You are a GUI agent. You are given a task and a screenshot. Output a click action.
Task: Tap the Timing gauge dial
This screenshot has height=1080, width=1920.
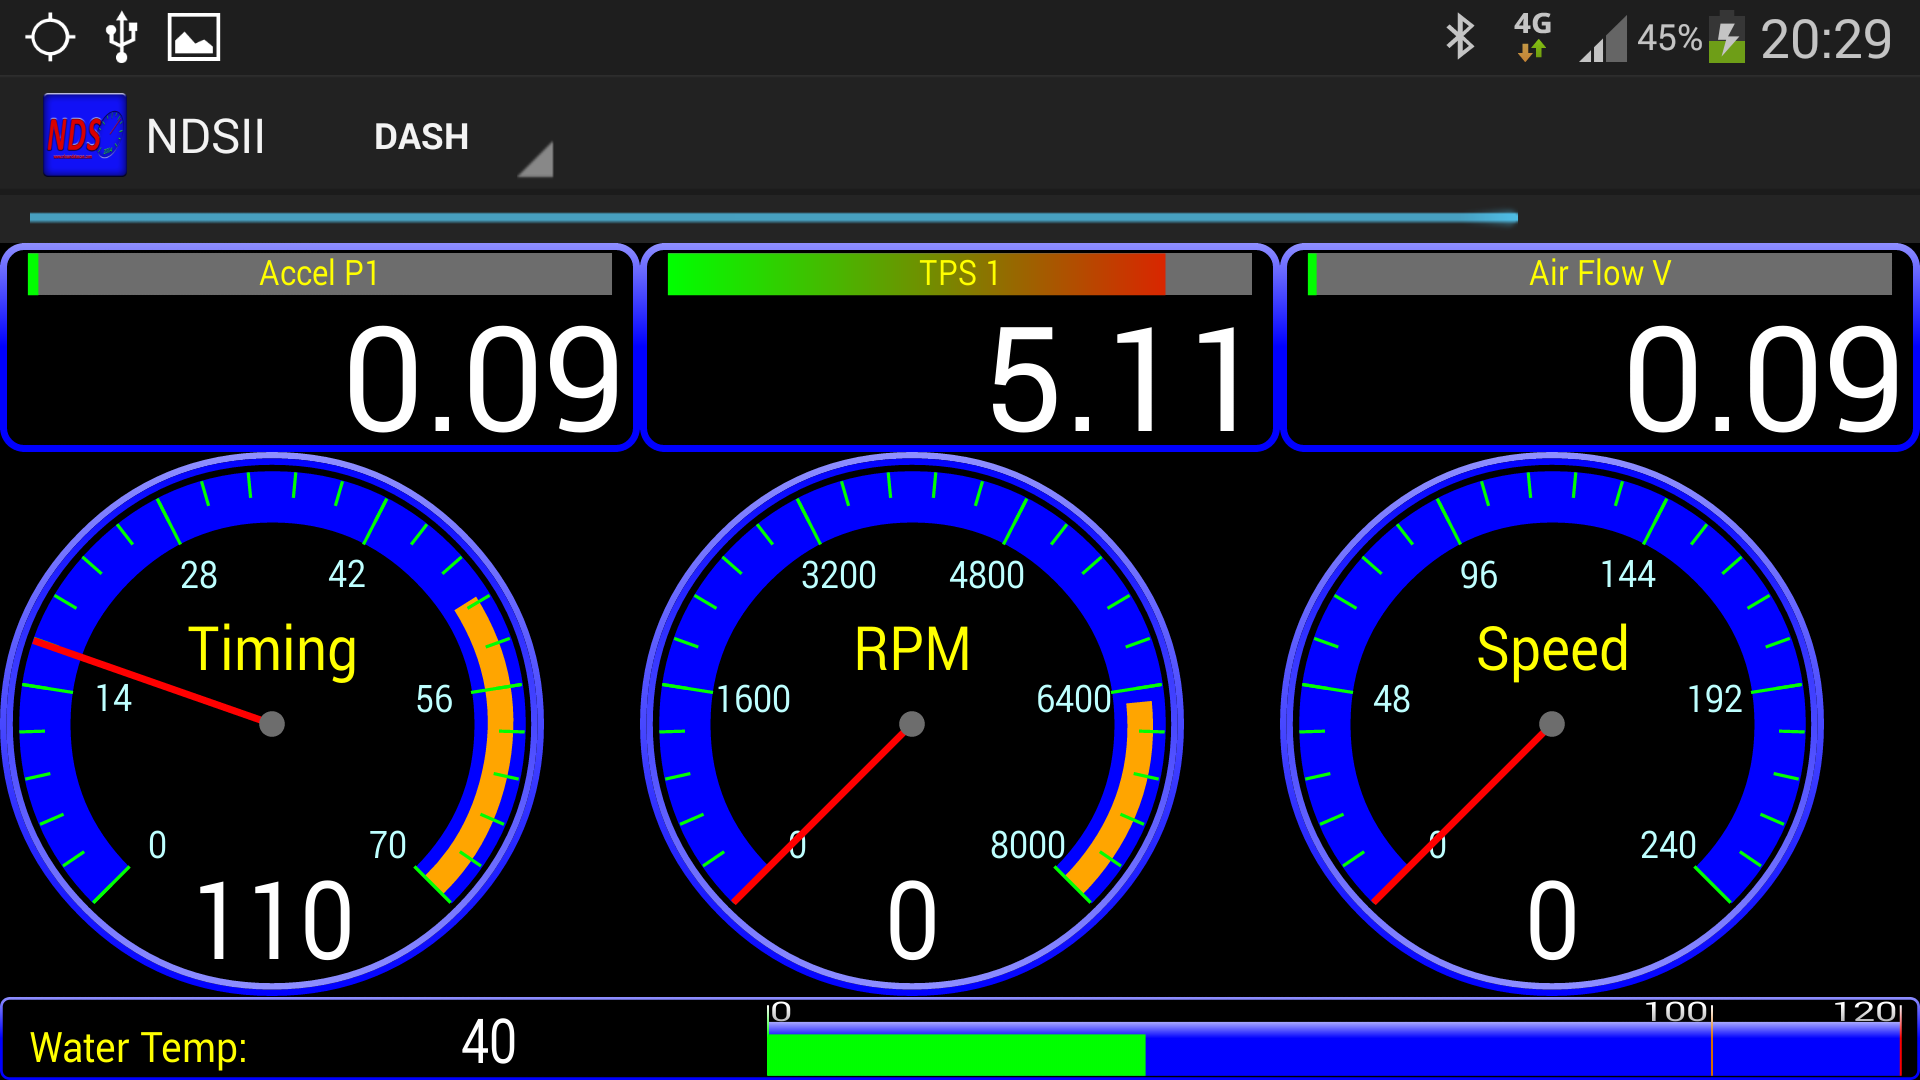click(x=272, y=723)
